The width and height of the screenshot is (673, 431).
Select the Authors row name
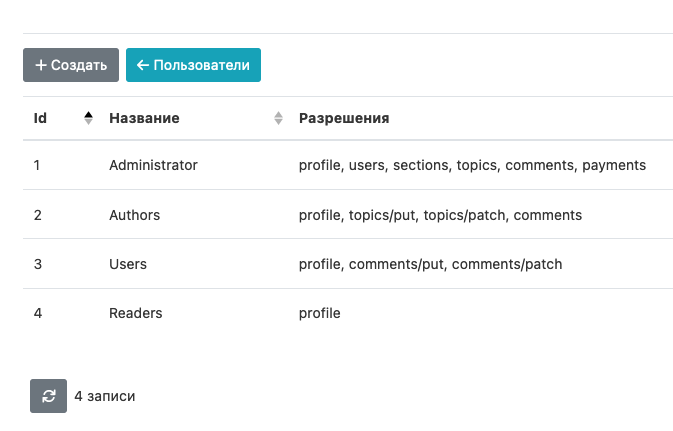(x=134, y=215)
